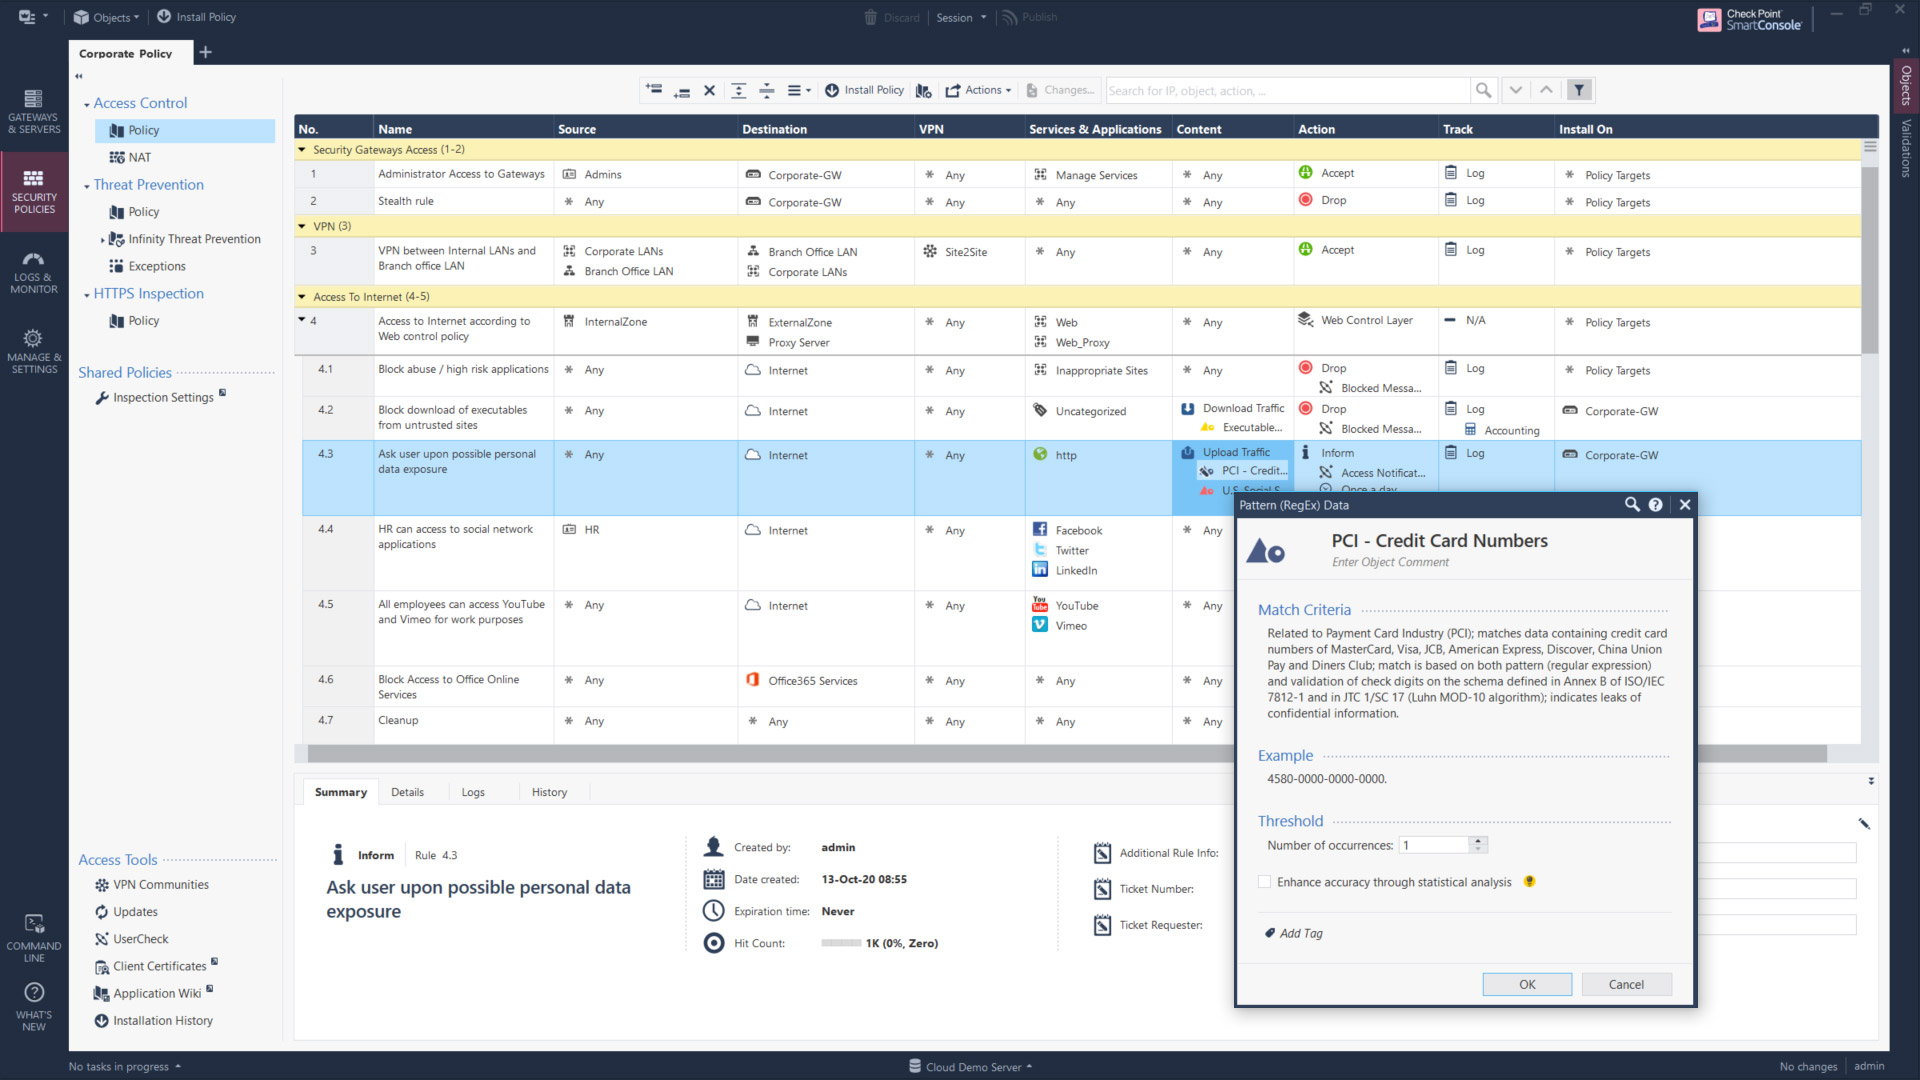Click the help icon in Pattern dialog
The width and height of the screenshot is (1920, 1080).
[x=1656, y=505]
